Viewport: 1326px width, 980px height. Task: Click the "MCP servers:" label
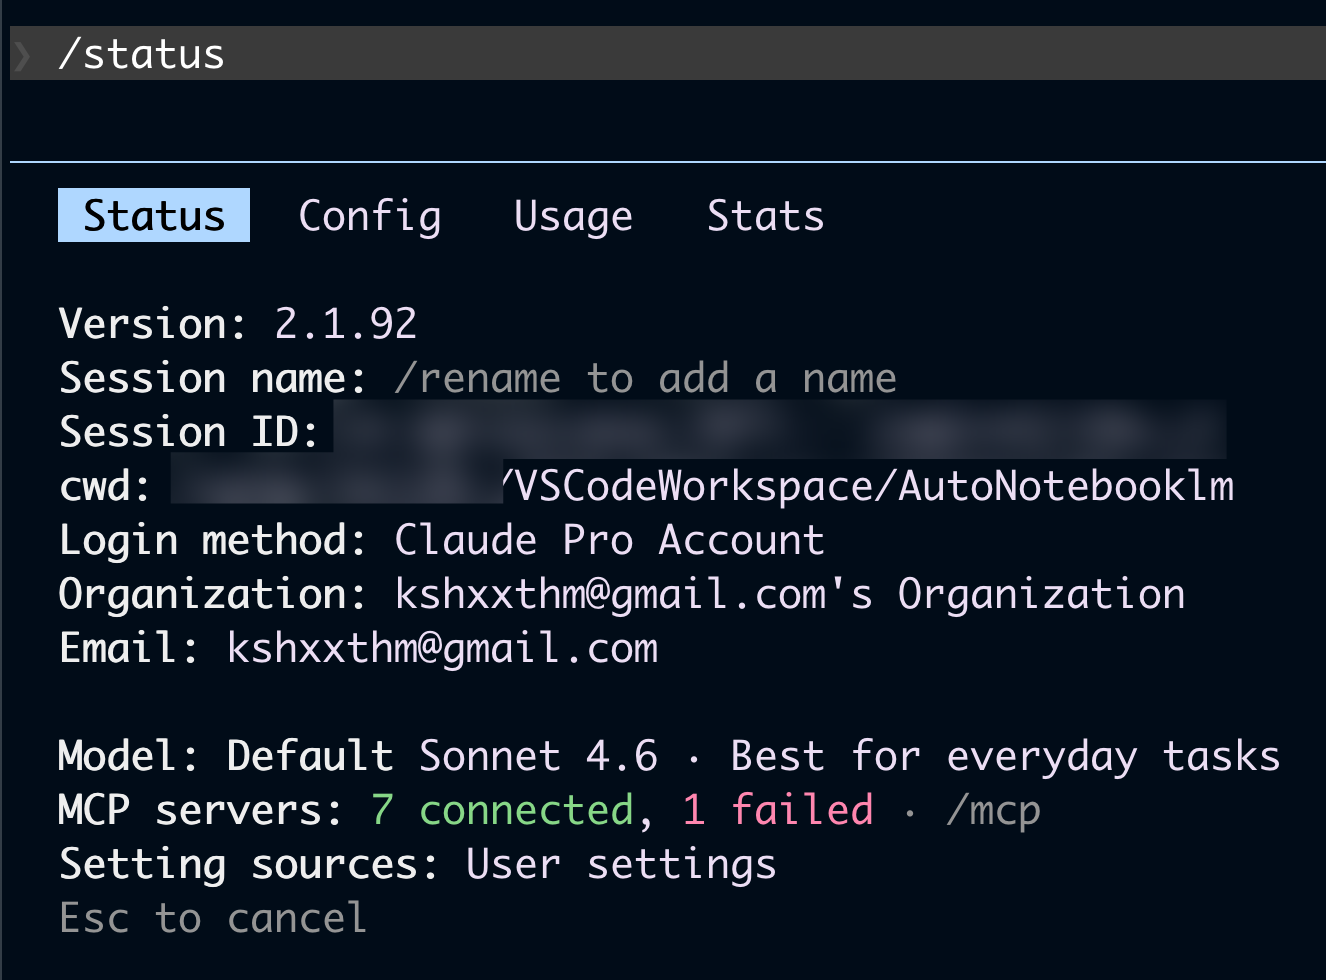click(x=201, y=810)
